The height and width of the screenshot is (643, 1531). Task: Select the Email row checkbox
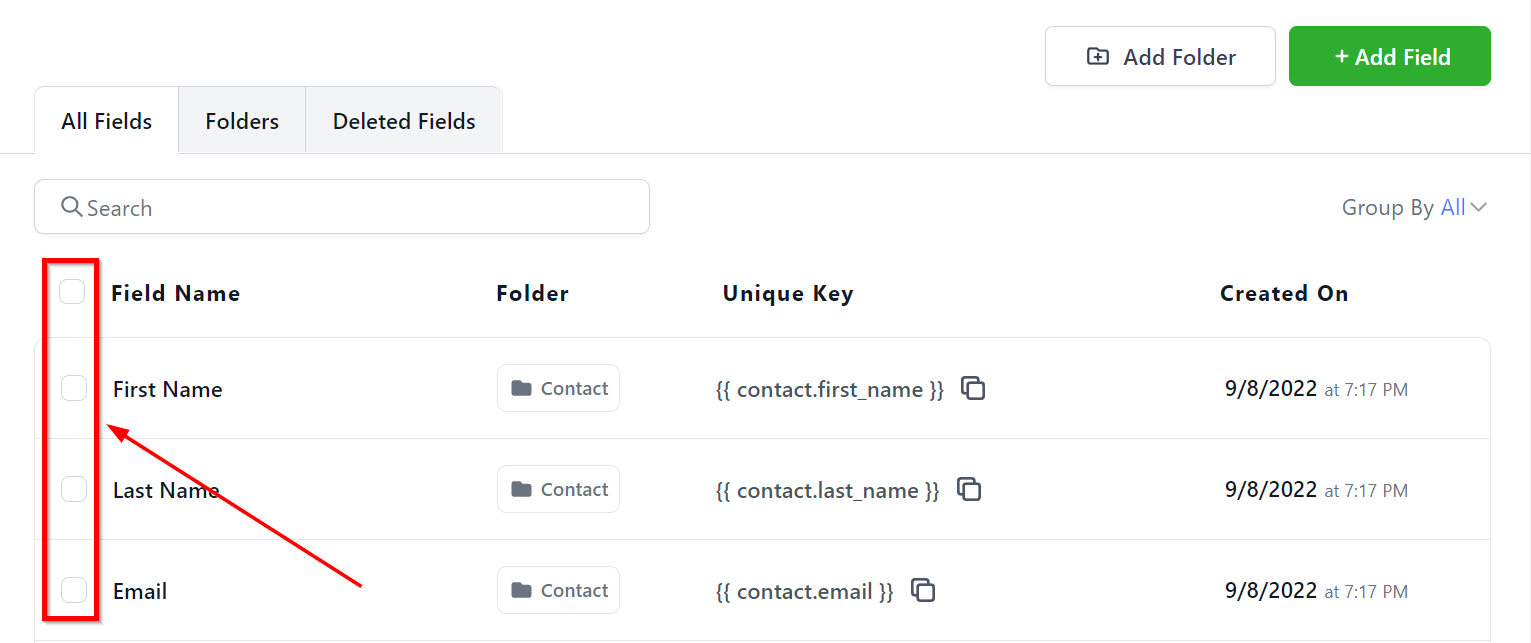[x=74, y=590]
